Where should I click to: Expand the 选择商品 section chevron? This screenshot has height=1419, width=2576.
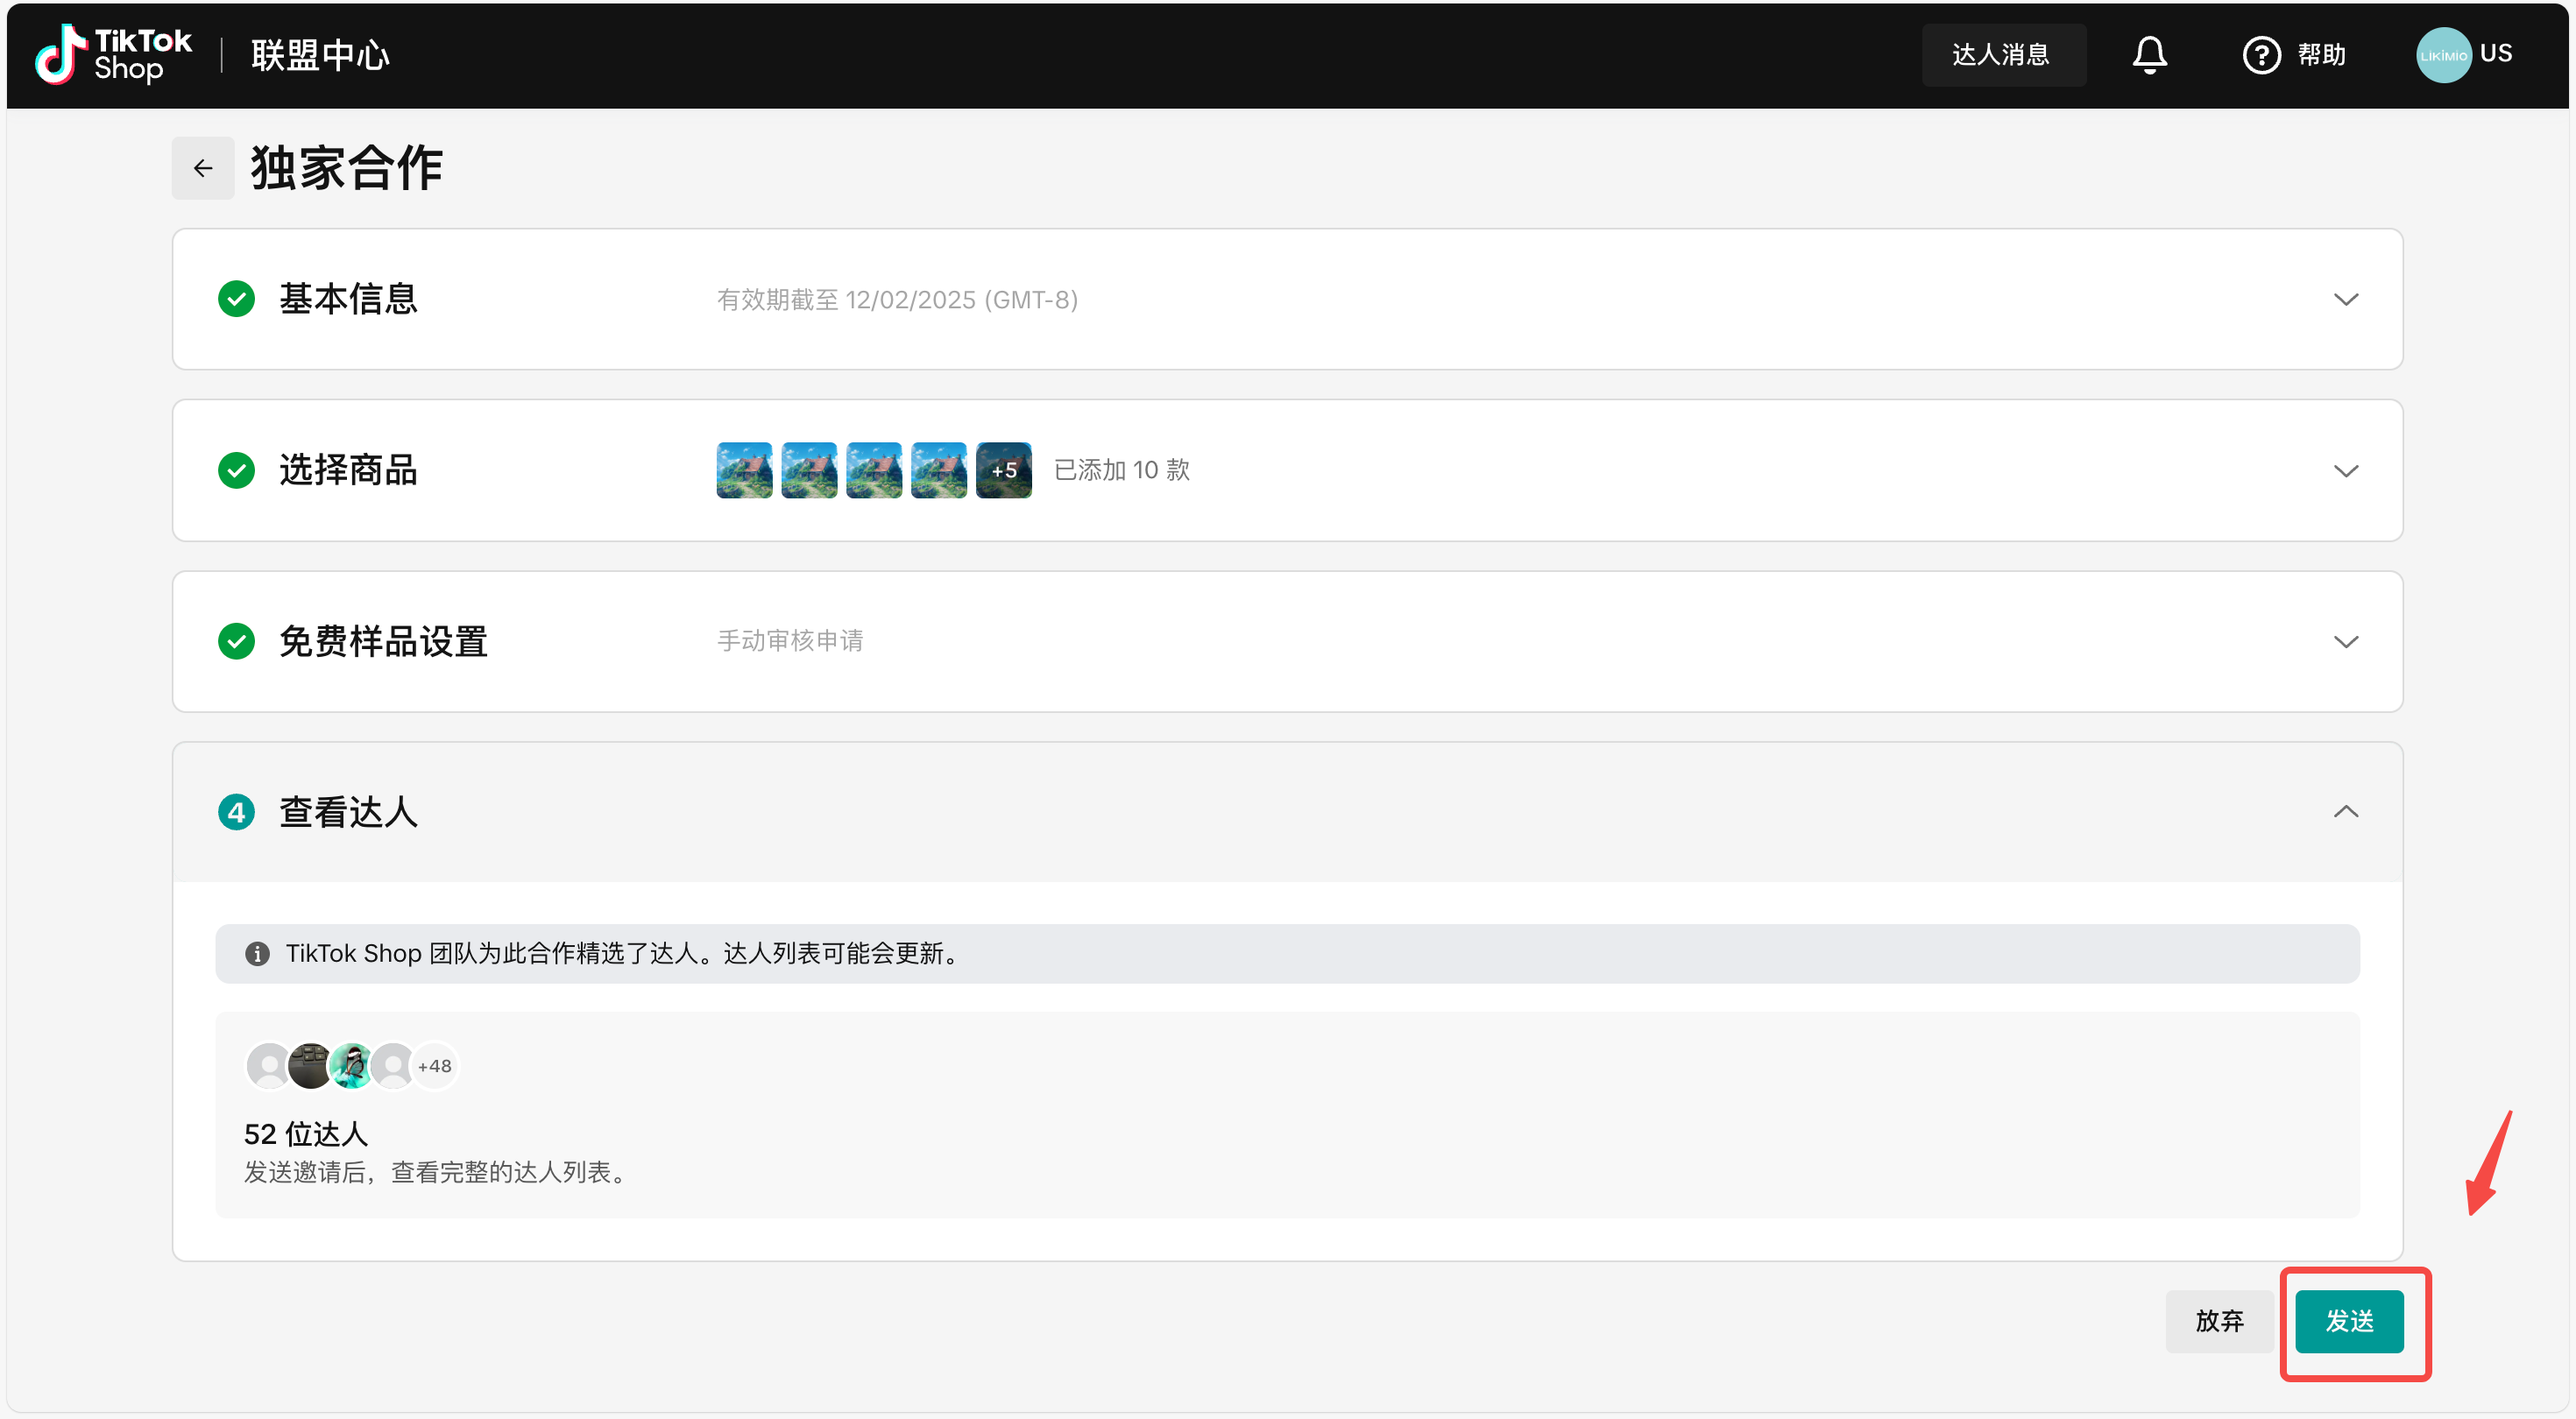pyautogui.click(x=2345, y=470)
